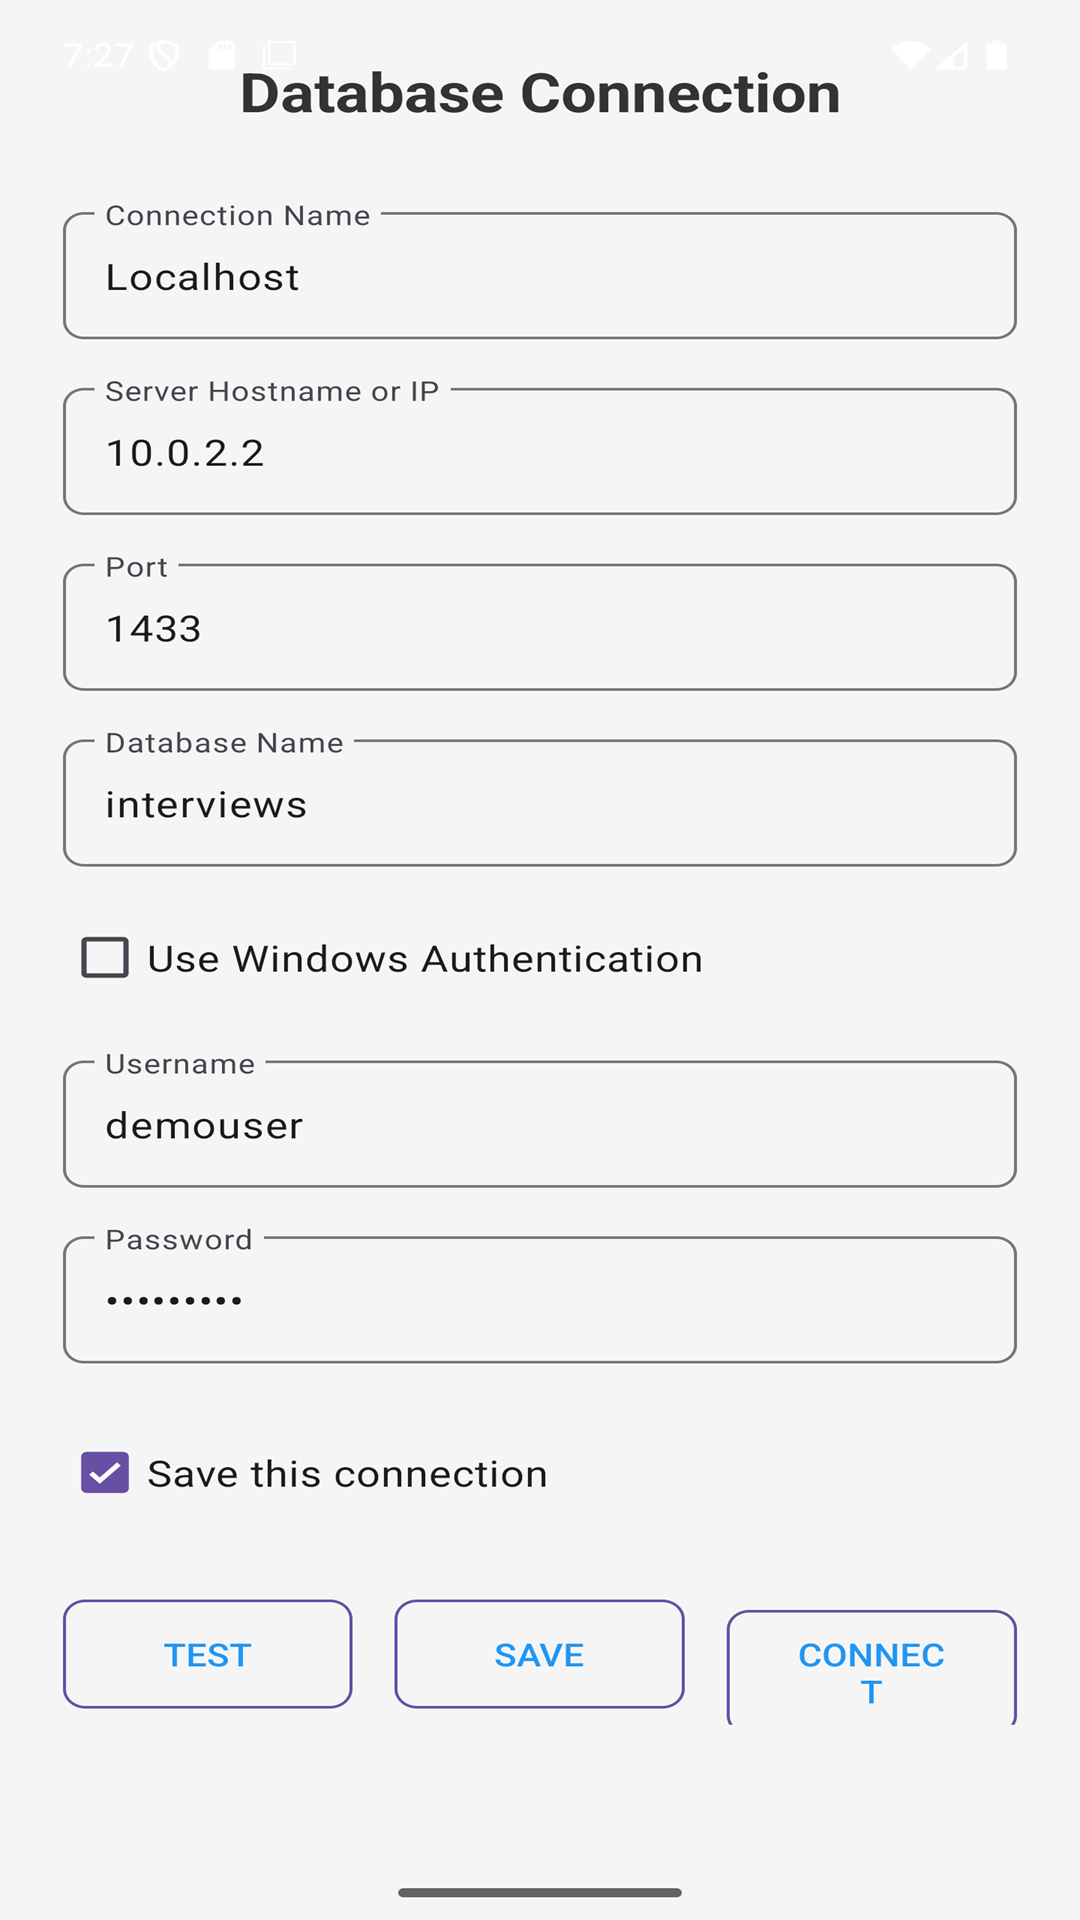Viewport: 1080px width, 1920px height.
Task: Click the shield icon in status bar
Action: 164,55
